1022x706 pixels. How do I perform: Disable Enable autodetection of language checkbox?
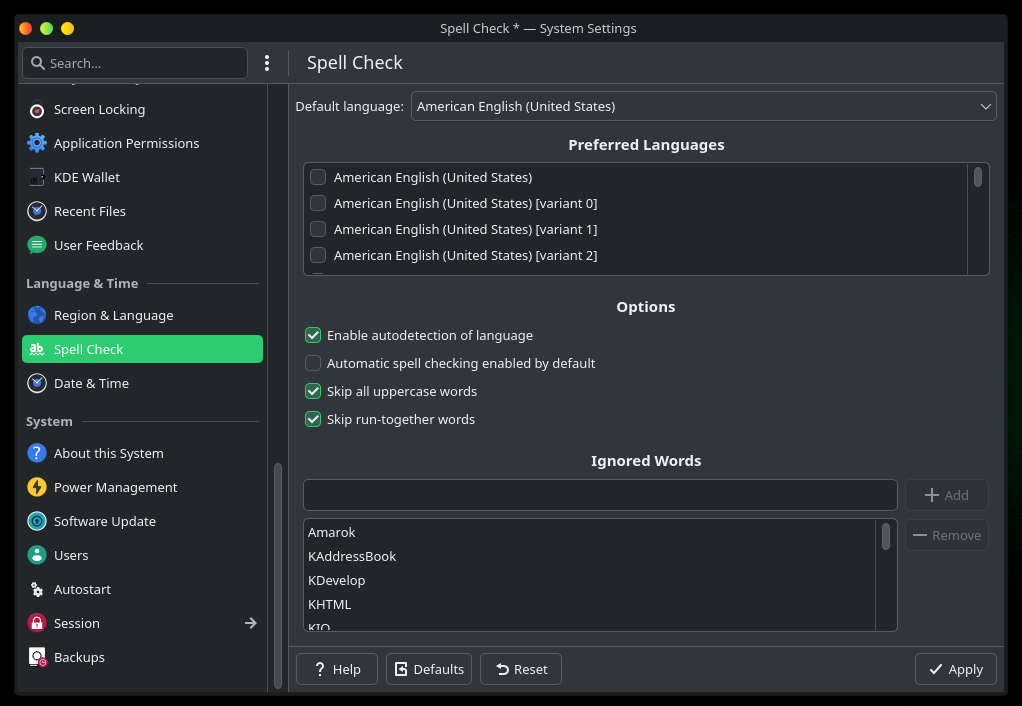[x=313, y=336]
